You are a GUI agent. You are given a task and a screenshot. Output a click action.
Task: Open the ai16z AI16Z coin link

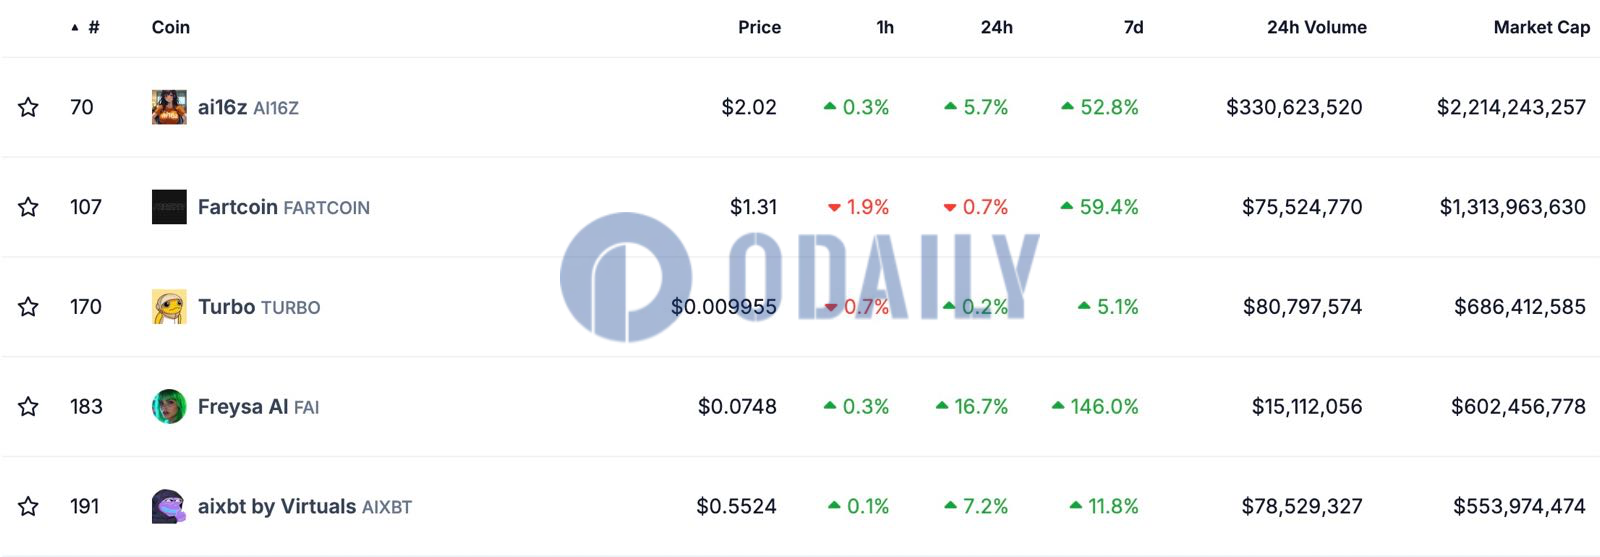click(x=248, y=107)
